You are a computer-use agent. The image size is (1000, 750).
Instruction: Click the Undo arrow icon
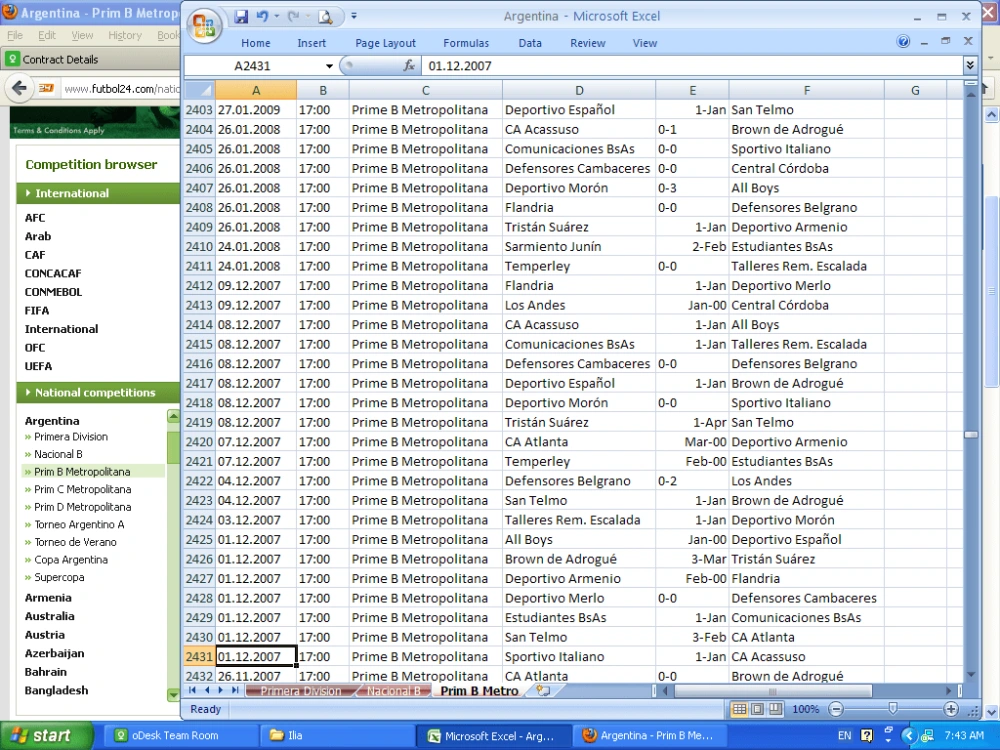262,17
